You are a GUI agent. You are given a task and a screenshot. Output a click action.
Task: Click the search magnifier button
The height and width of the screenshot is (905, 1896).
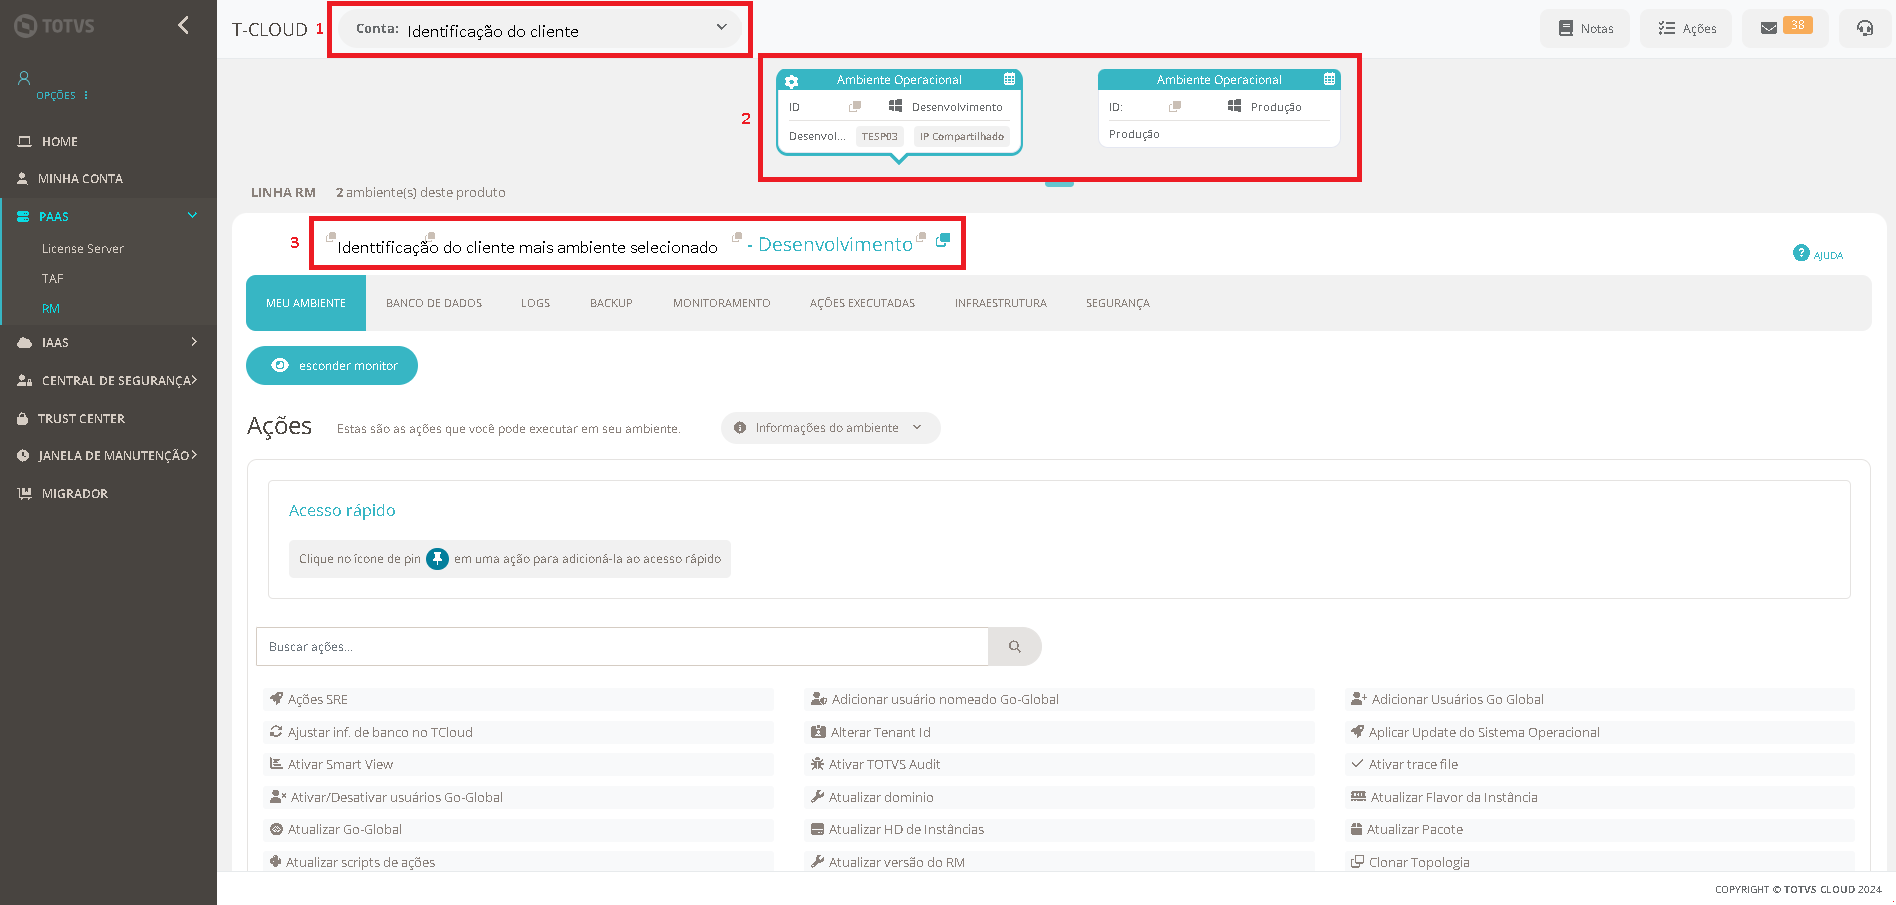click(1014, 647)
